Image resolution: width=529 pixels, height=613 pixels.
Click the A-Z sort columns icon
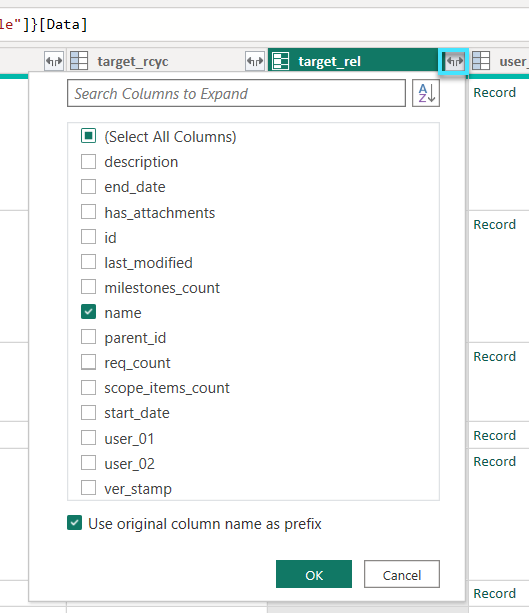click(x=426, y=93)
